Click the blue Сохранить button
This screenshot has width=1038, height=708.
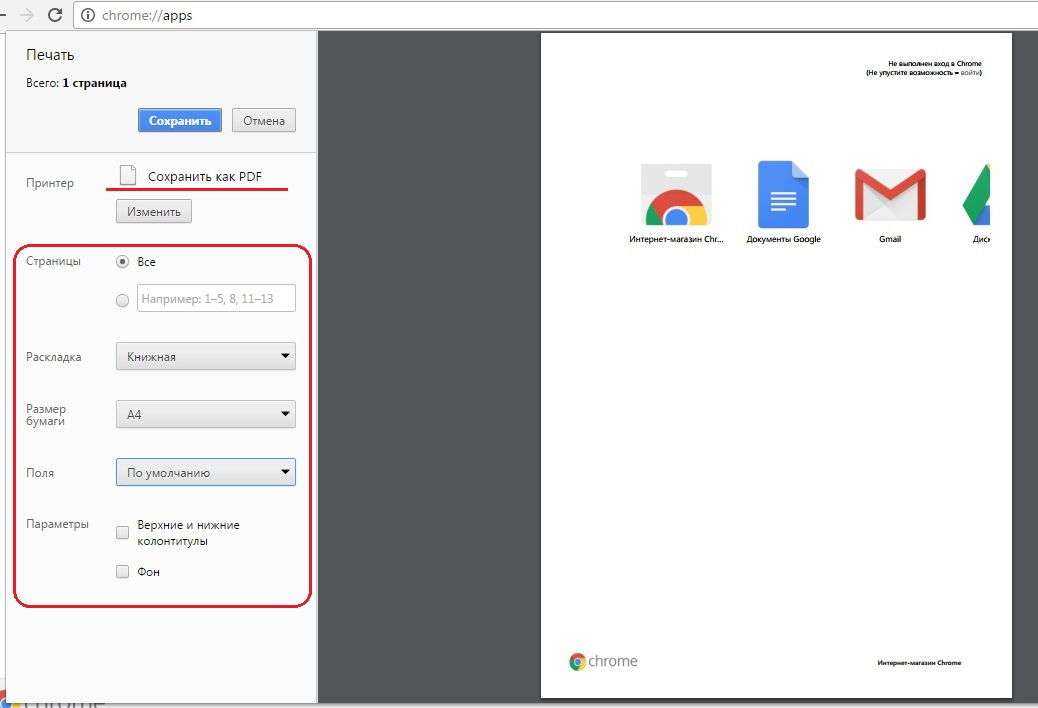click(179, 120)
